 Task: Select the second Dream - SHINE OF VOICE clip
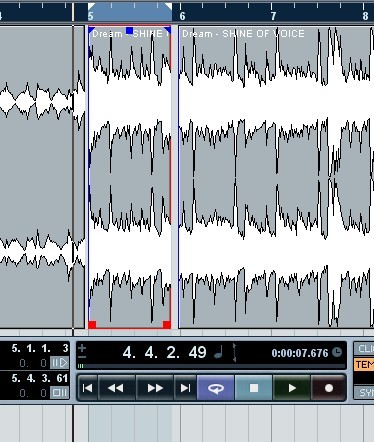point(276,177)
